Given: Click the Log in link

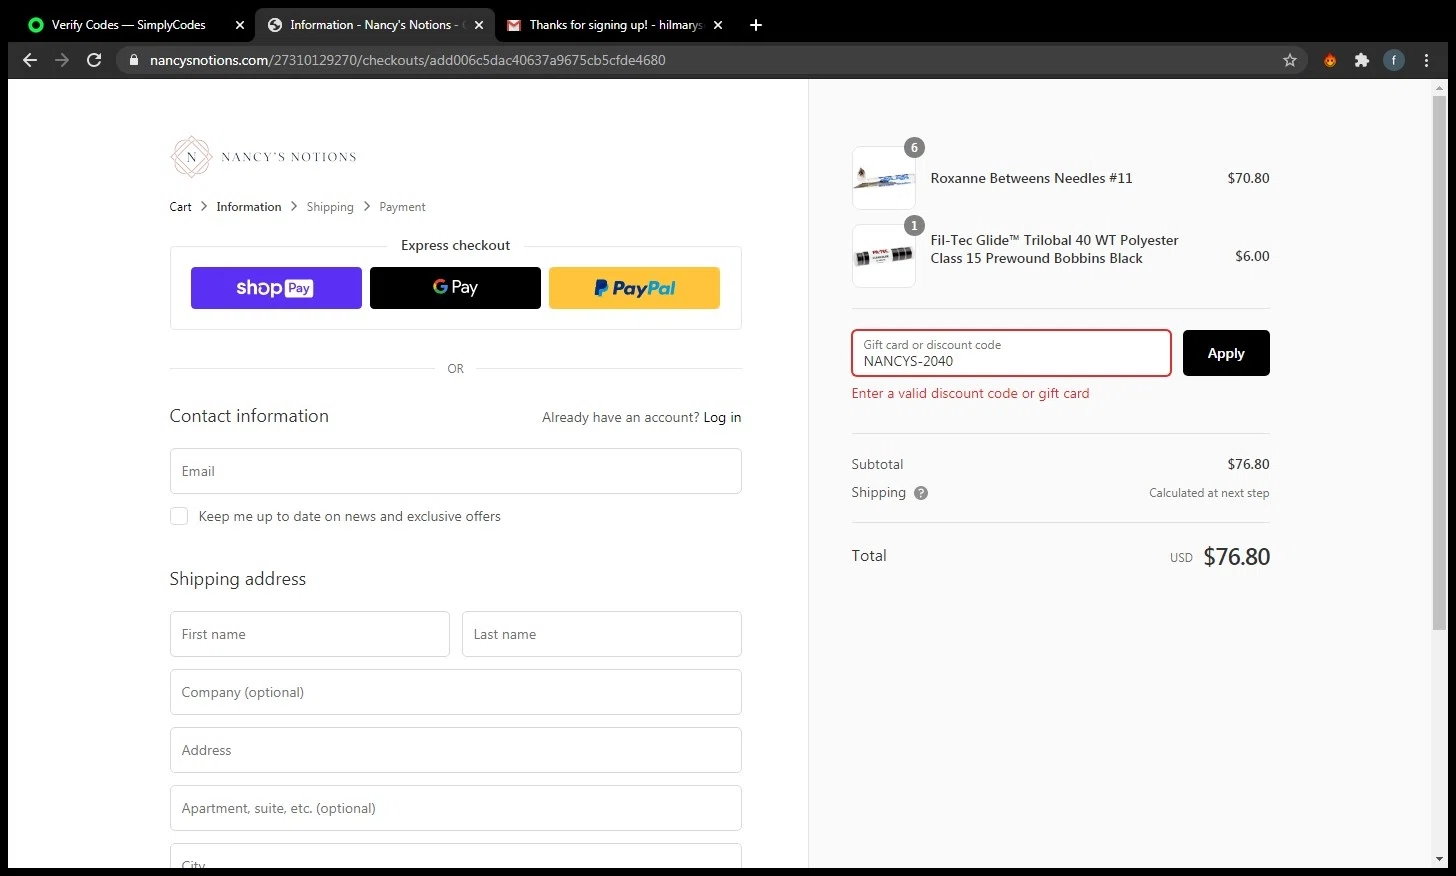Looking at the screenshot, I should pos(722,417).
